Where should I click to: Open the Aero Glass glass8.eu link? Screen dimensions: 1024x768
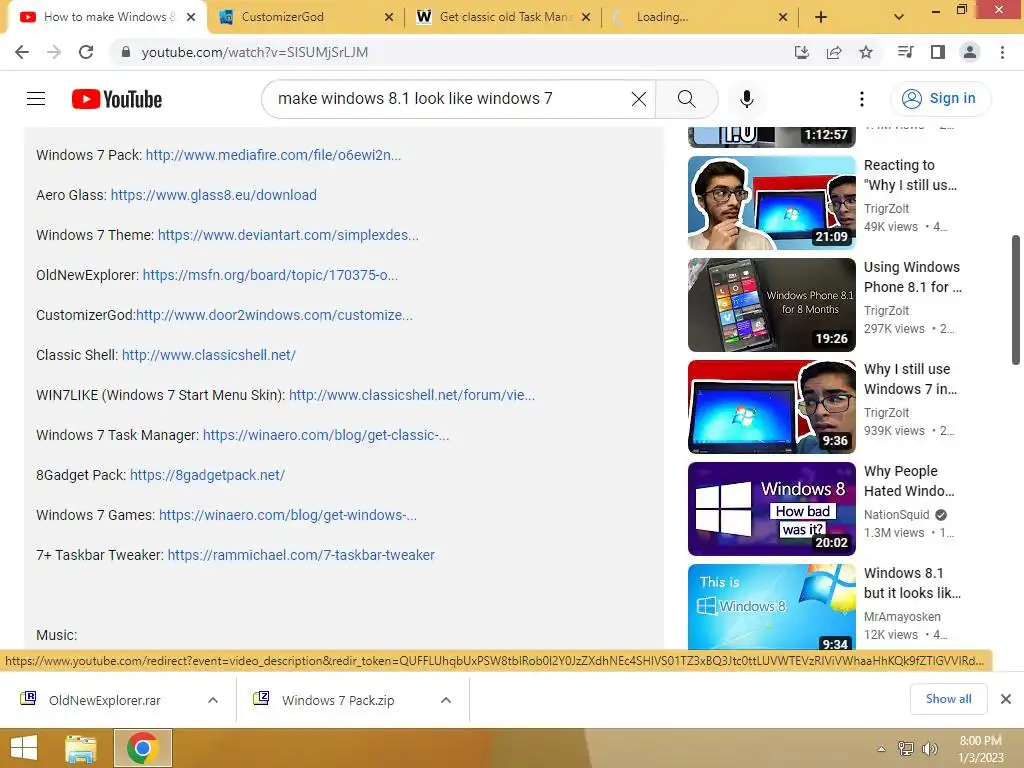[214, 195]
